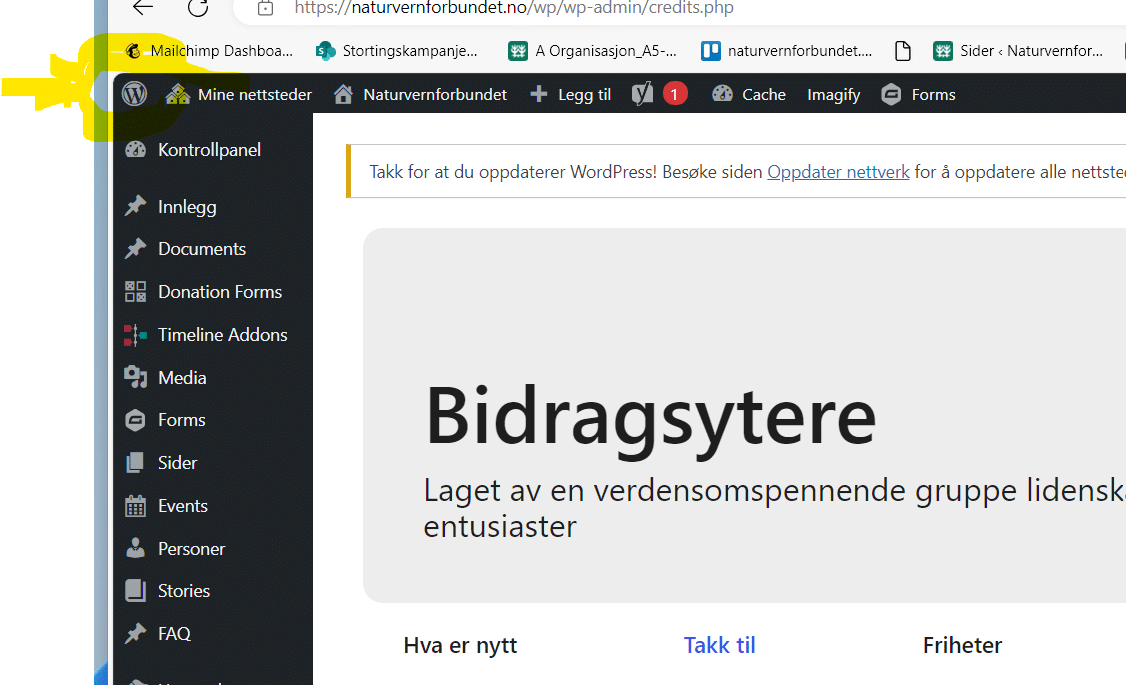Viewport: 1126px width, 685px height.
Task: Open Documents in sidebar menu
Action: (201, 249)
